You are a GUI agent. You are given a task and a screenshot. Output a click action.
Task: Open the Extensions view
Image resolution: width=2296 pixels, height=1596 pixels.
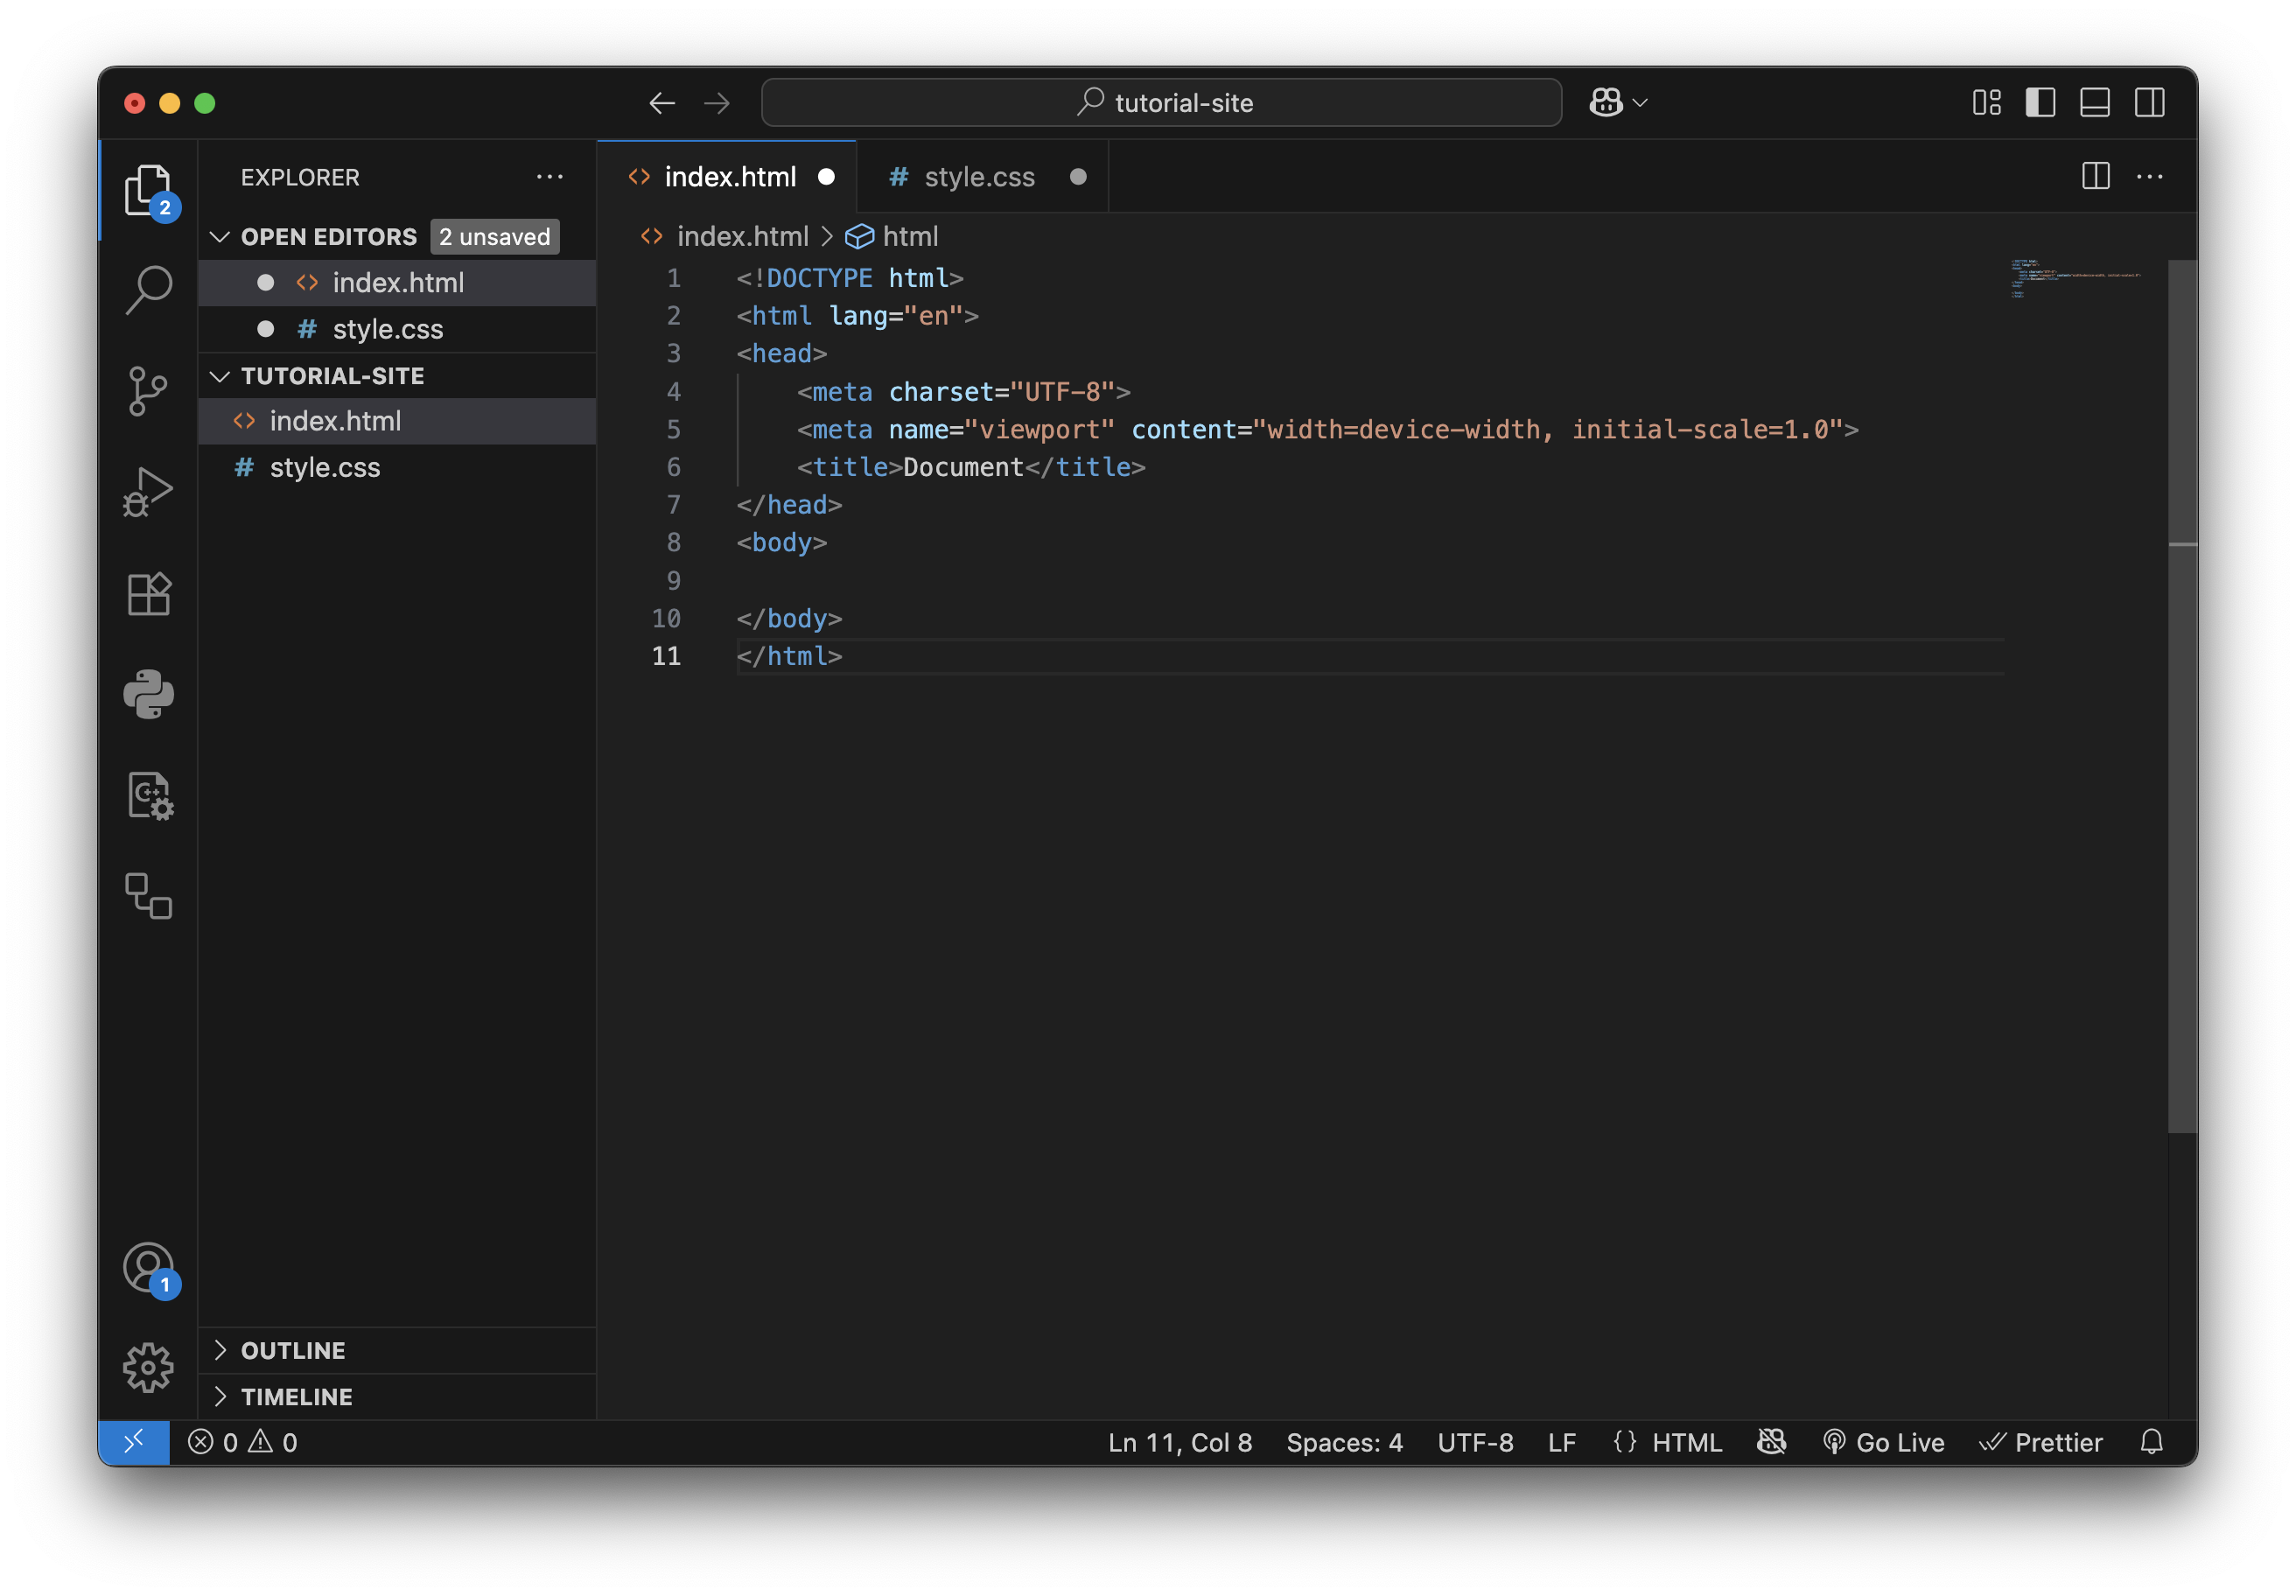148,594
